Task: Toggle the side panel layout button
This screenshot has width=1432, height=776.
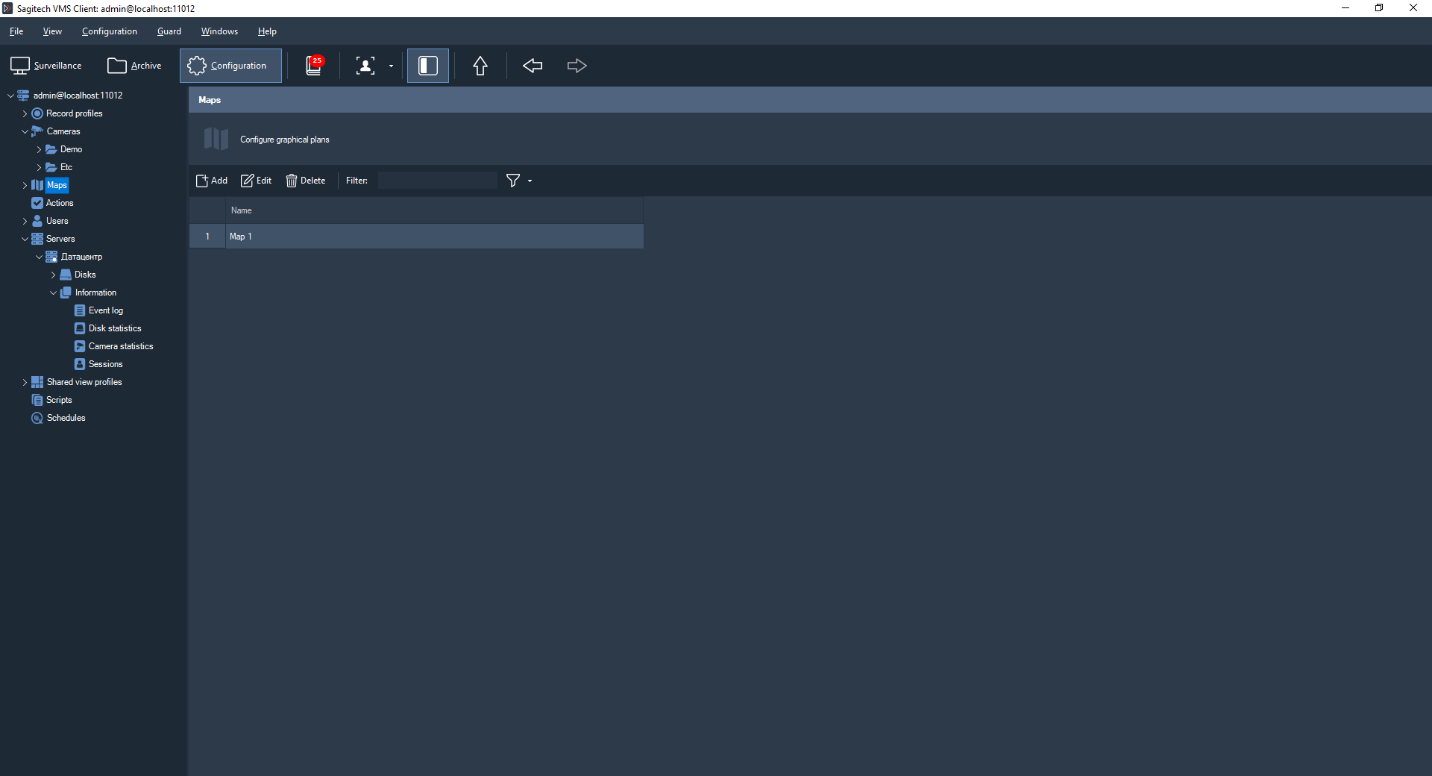Action: click(428, 66)
